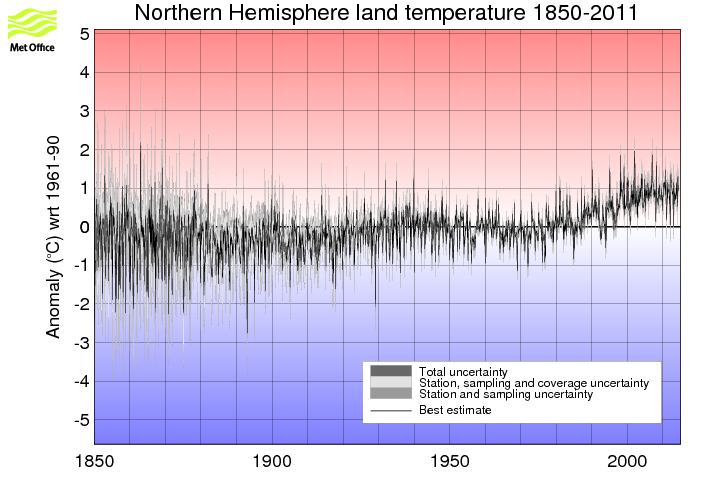The height and width of the screenshot is (504, 708).
Task: Click the y-axis tick label '0'
Action: point(84,227)
